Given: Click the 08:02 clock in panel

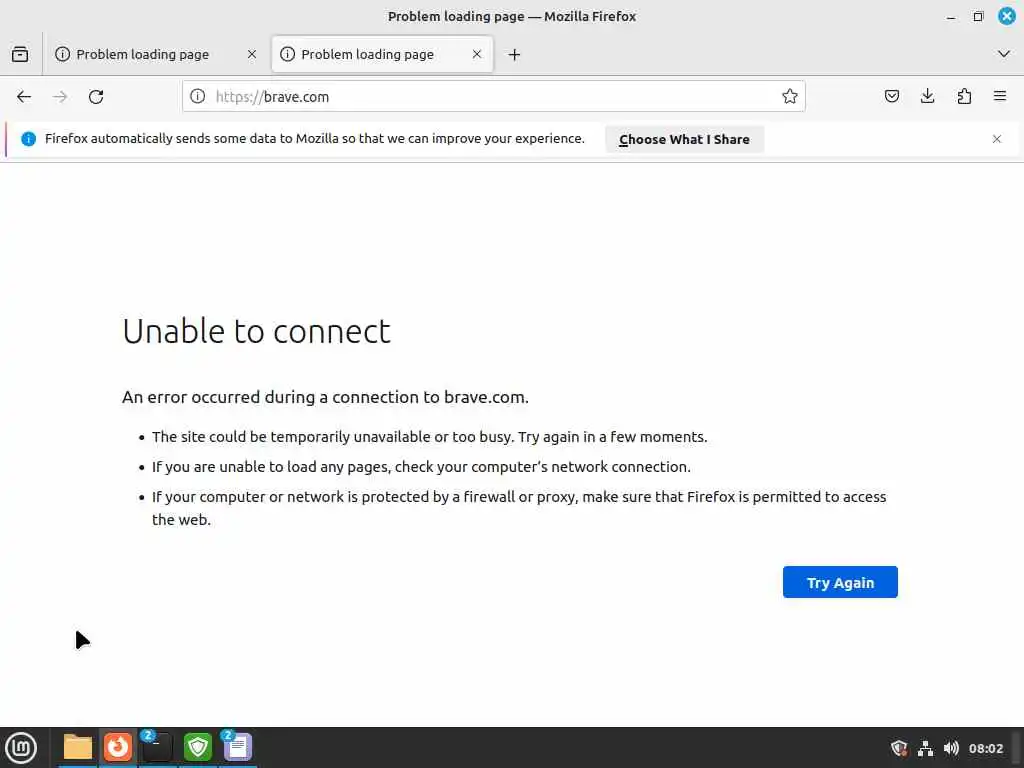Looking at the screenshot, I should 985,748.
